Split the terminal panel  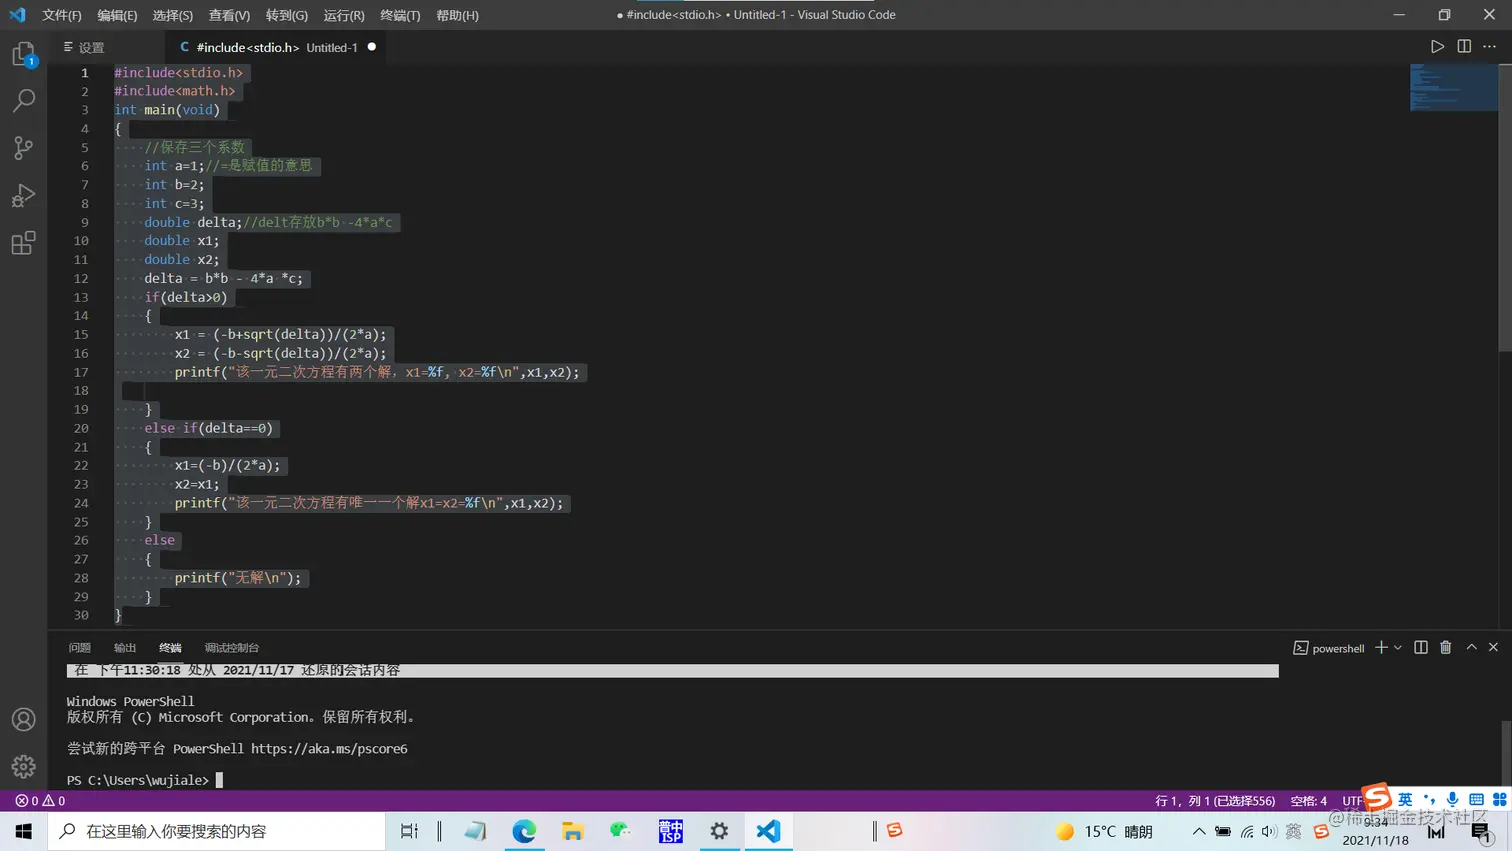[x=1421, y=648]
